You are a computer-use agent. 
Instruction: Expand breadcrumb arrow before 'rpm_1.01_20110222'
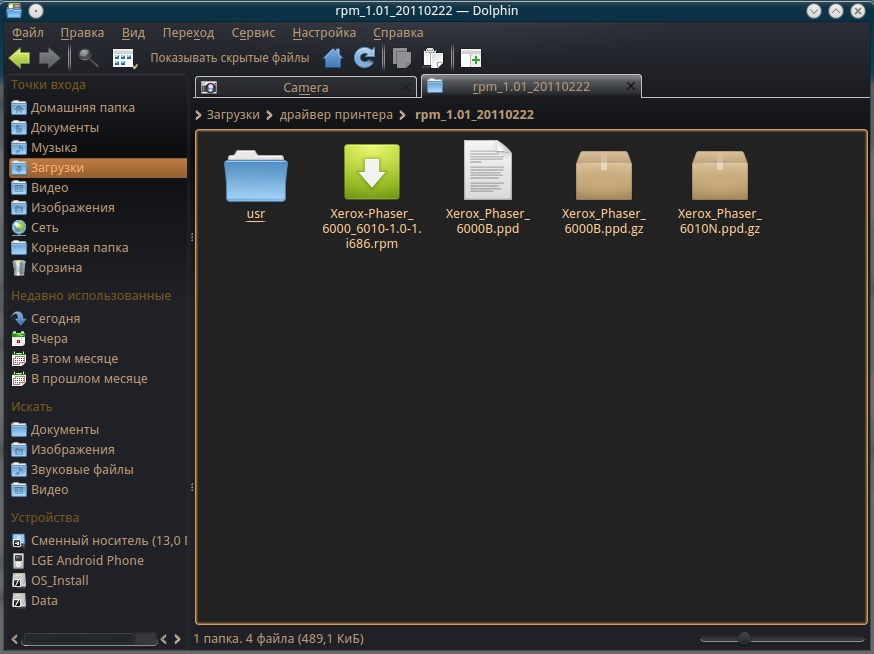[x=403, y=115]
